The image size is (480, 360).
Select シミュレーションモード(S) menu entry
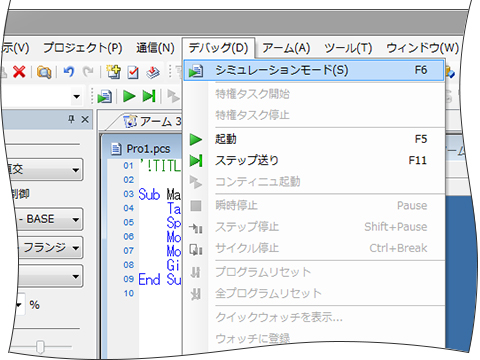(x=314, y=70)
